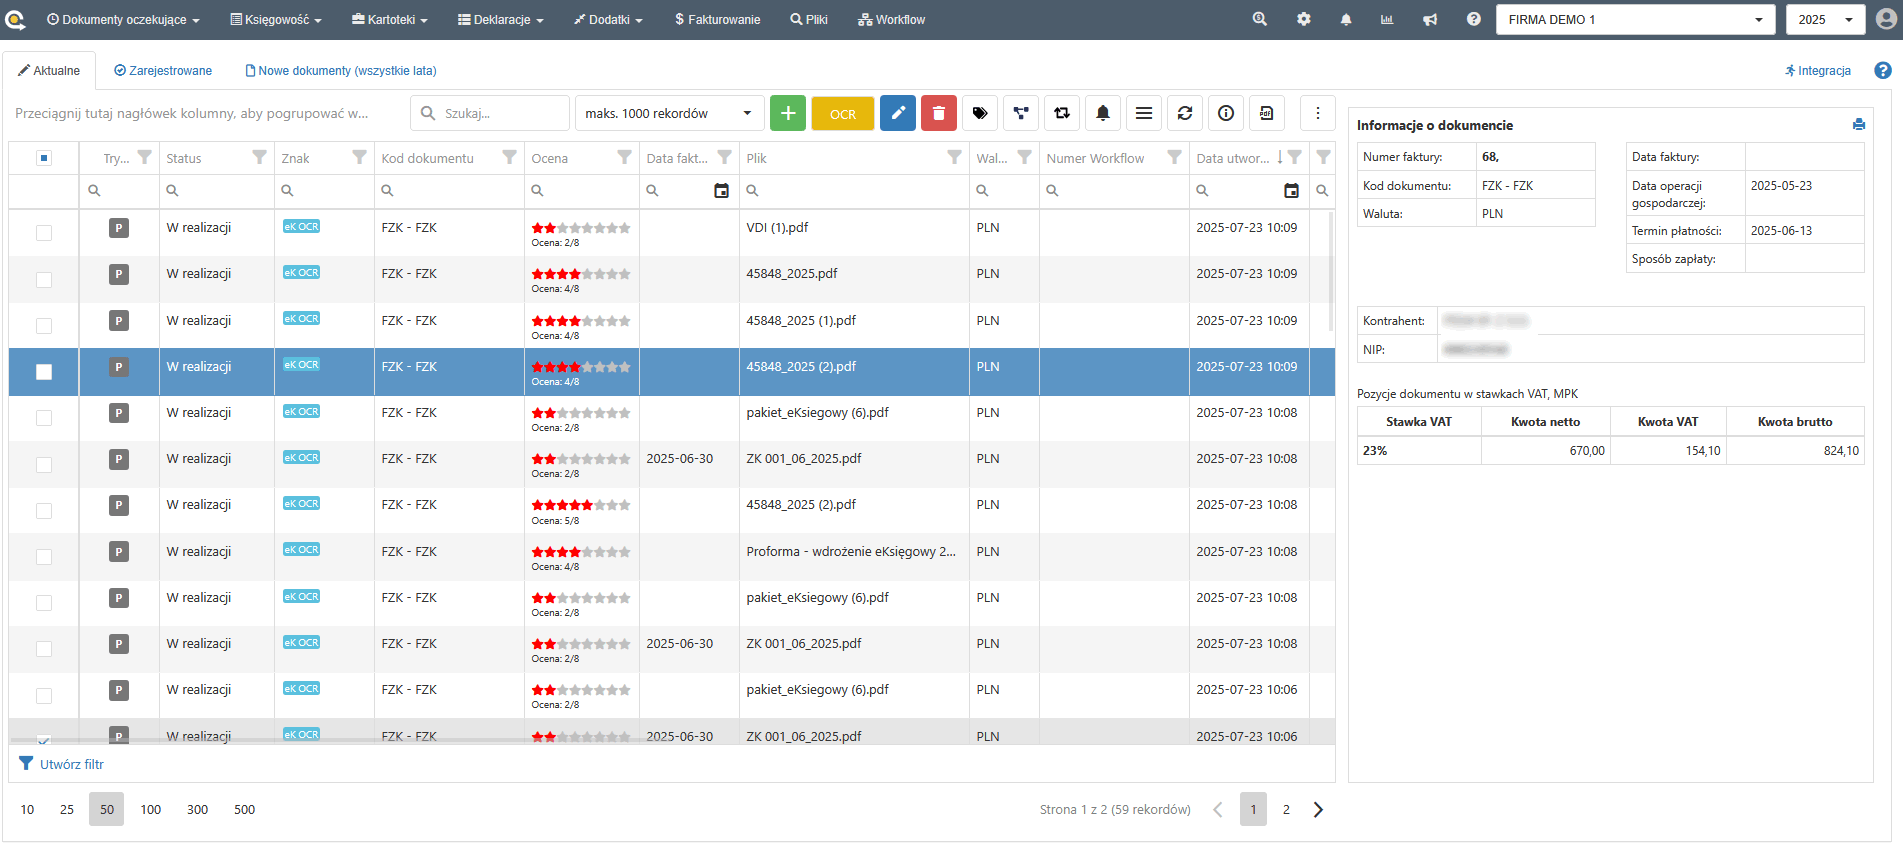Open the info circle toolbar icon
The width and height of the screenshot is (1903, 845).
1226,114
